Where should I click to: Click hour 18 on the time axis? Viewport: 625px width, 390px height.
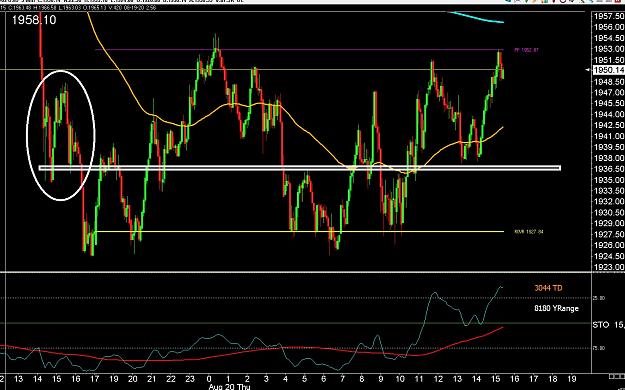(x=552, y=378)
